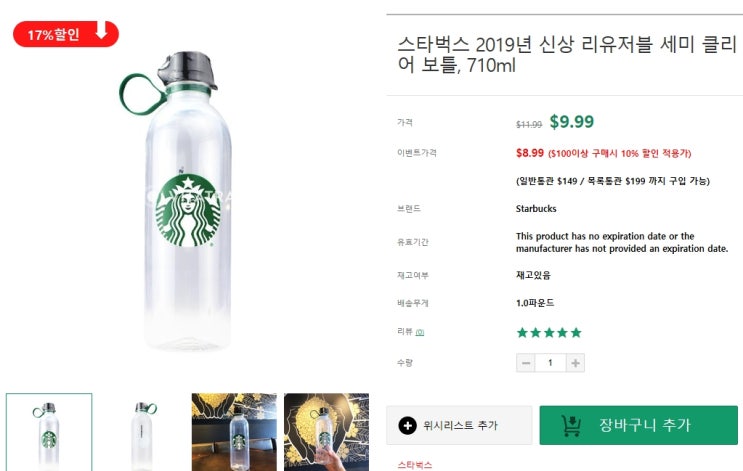The height and width of the screenshot is (471, 743).
Task: Show the fourth thumbnail with hand holding bottle
Action: pyautogui.click(x=326, y=431)
